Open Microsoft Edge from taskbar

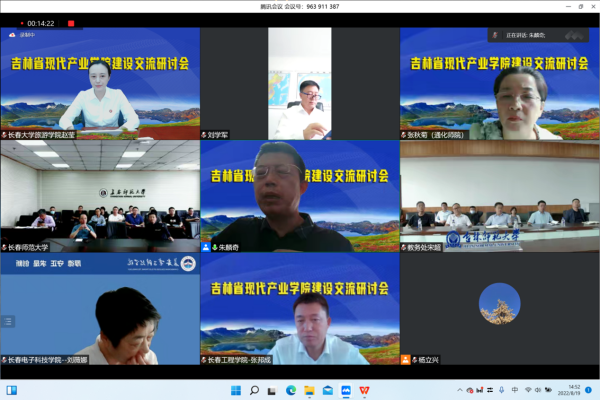pyautogui.click(x=291, y=389)
